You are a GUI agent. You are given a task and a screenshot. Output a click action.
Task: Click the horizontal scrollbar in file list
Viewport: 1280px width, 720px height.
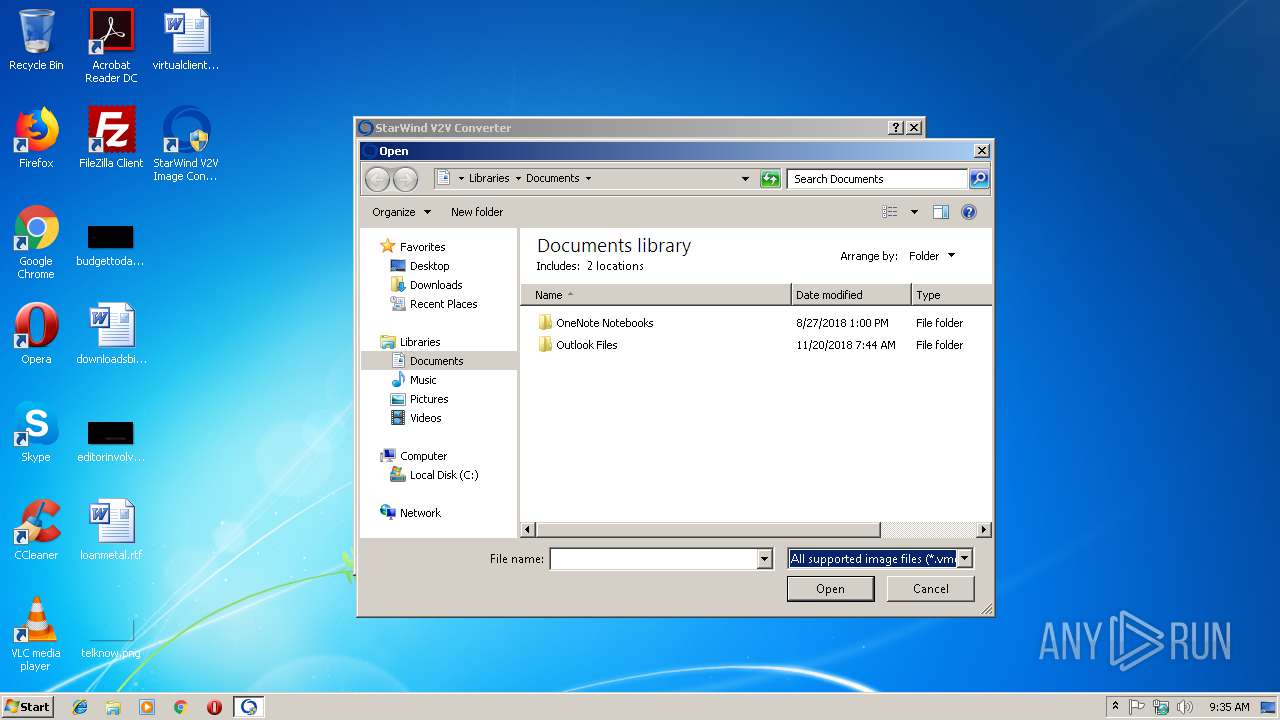(708, 529)
